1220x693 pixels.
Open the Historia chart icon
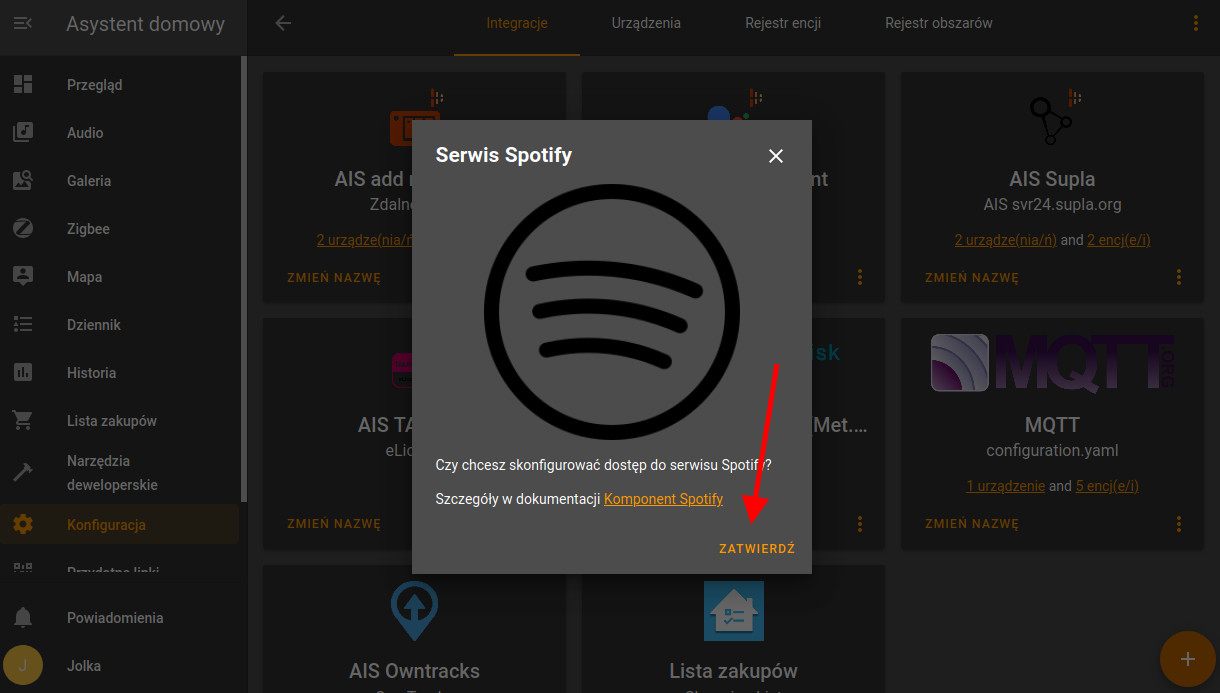click(x=23, y=373)
